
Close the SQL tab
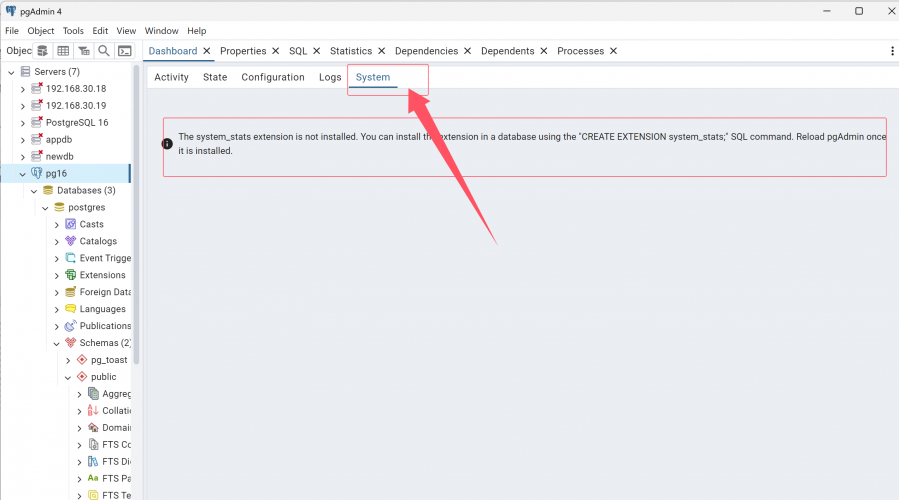pyautogui.click(x=316, y=51)
